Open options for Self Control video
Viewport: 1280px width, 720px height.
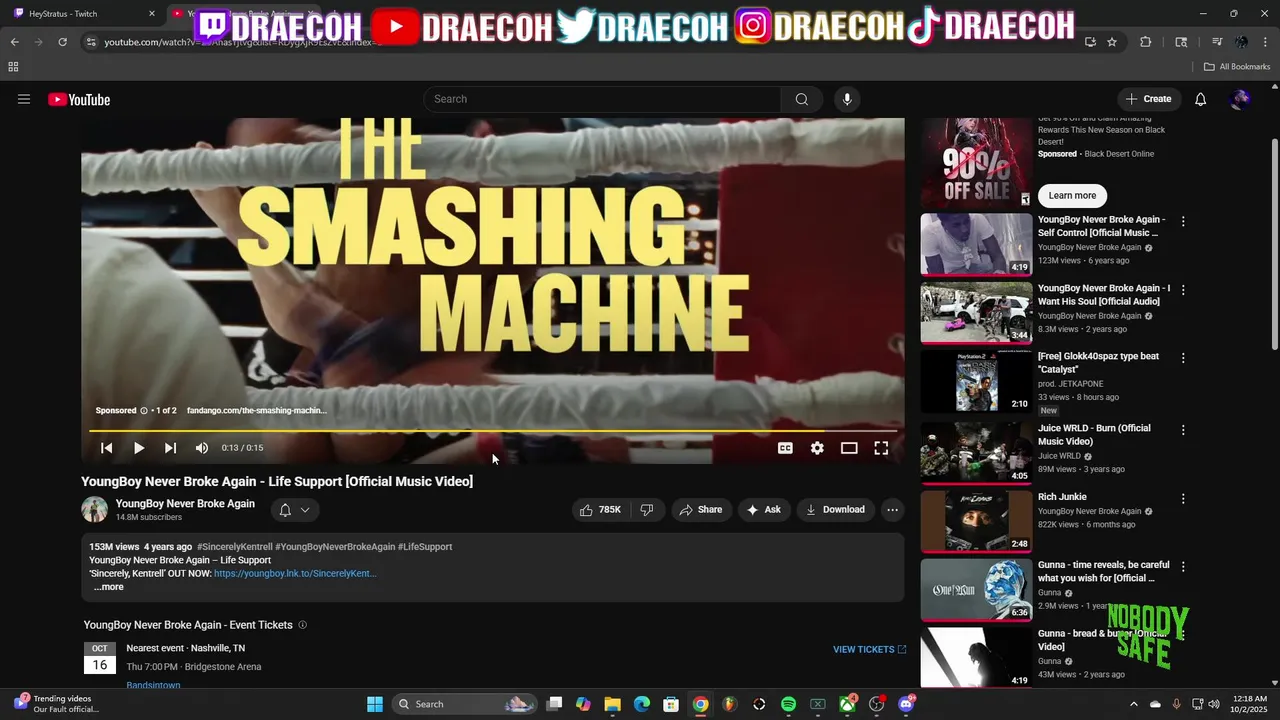(1183, 221)
